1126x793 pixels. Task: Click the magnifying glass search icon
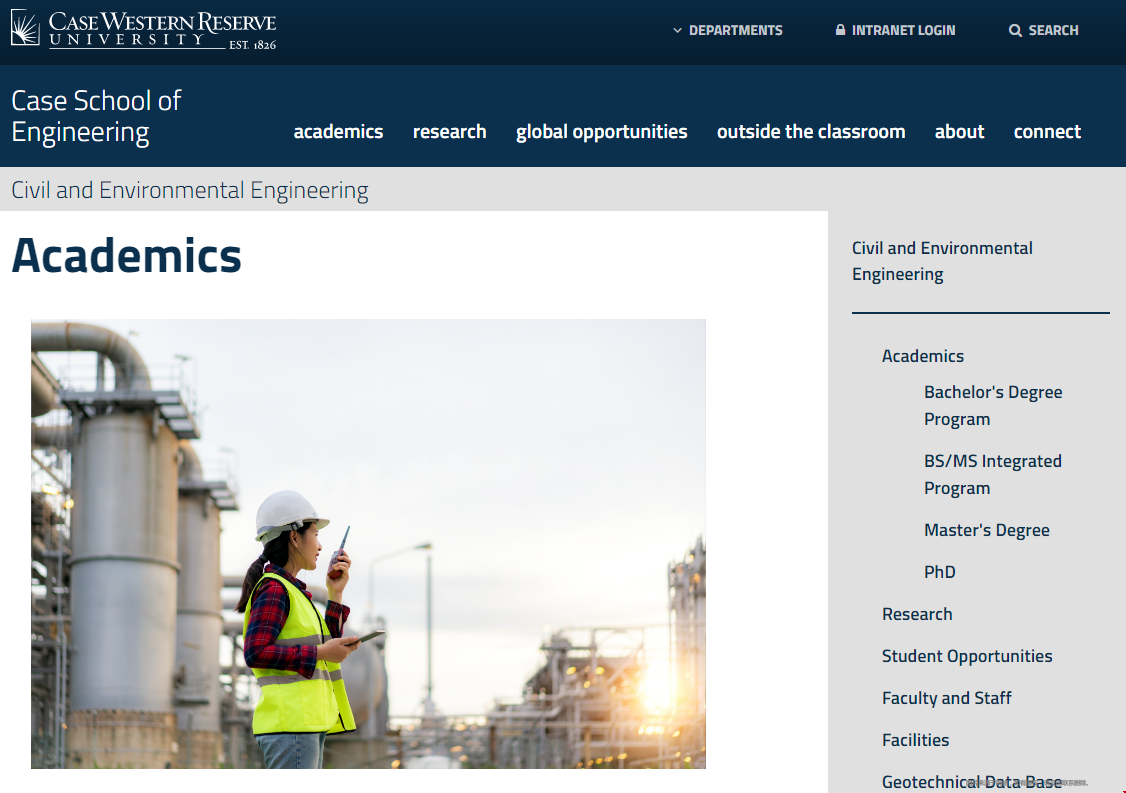tap(1015, 31)
